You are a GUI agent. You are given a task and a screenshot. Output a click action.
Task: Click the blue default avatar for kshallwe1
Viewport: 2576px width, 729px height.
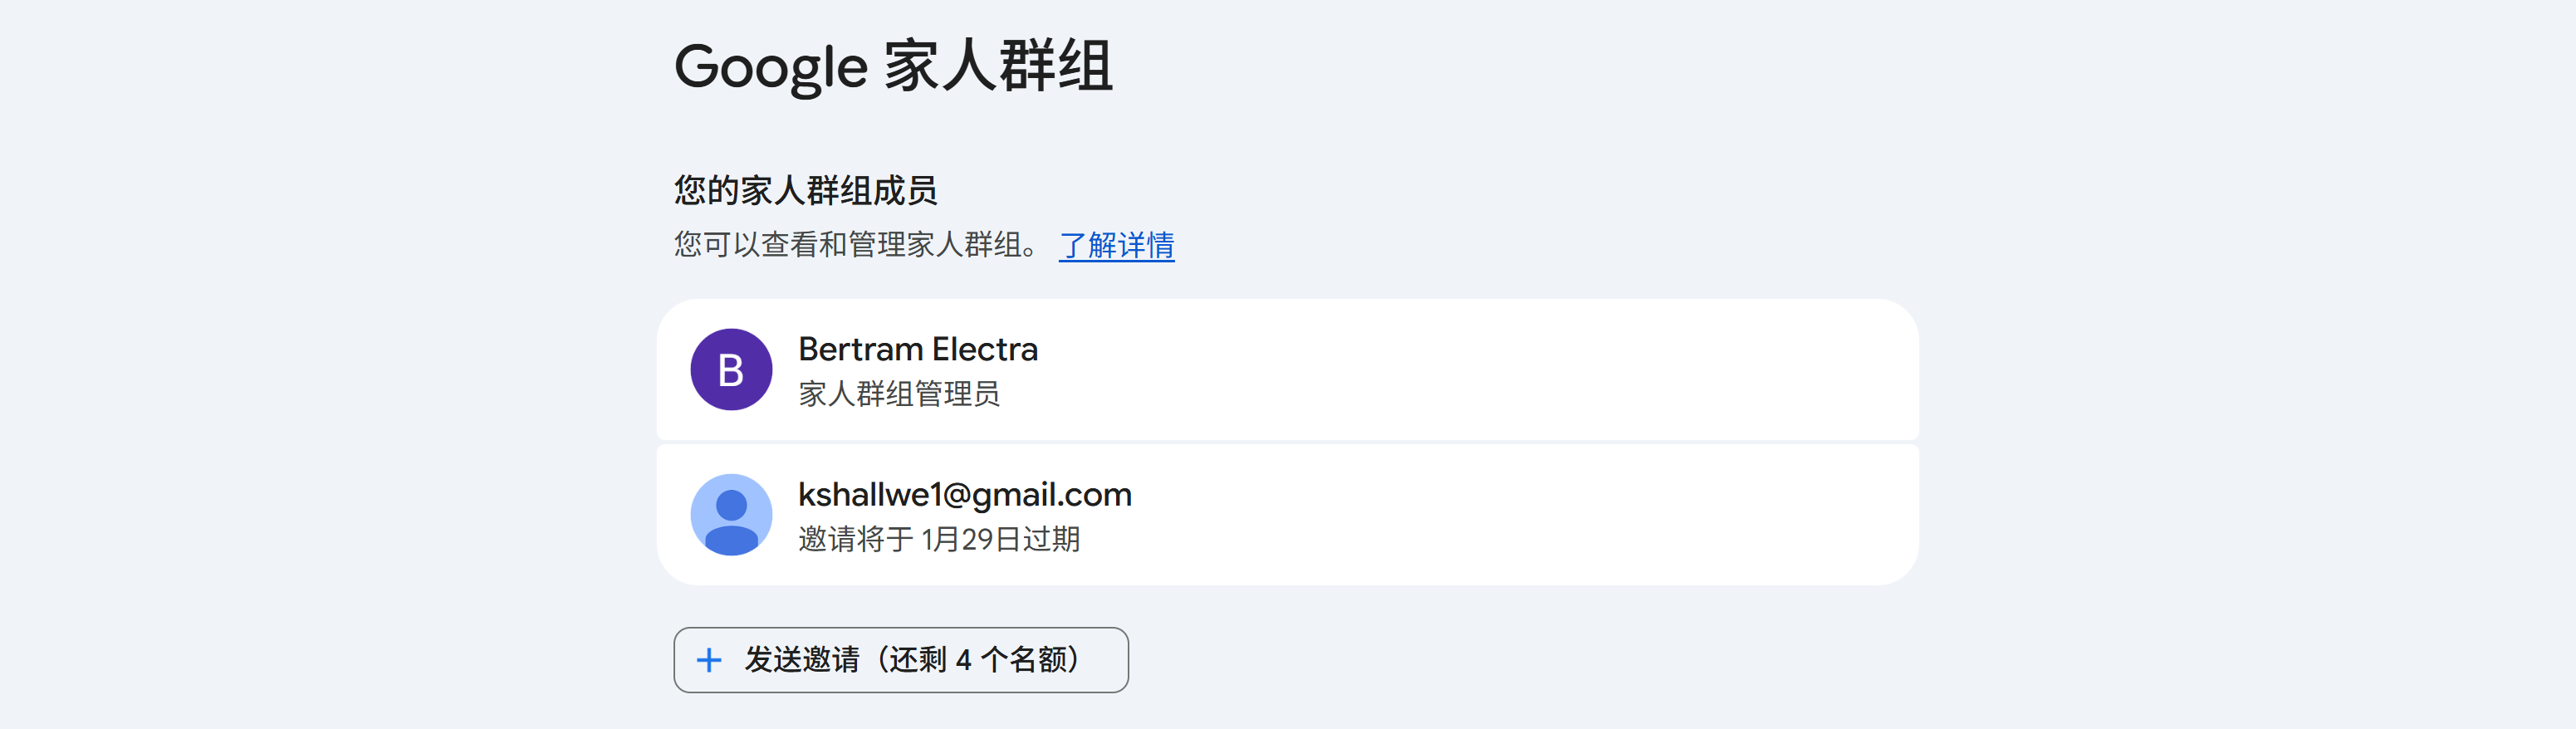(x=731, y=514)
